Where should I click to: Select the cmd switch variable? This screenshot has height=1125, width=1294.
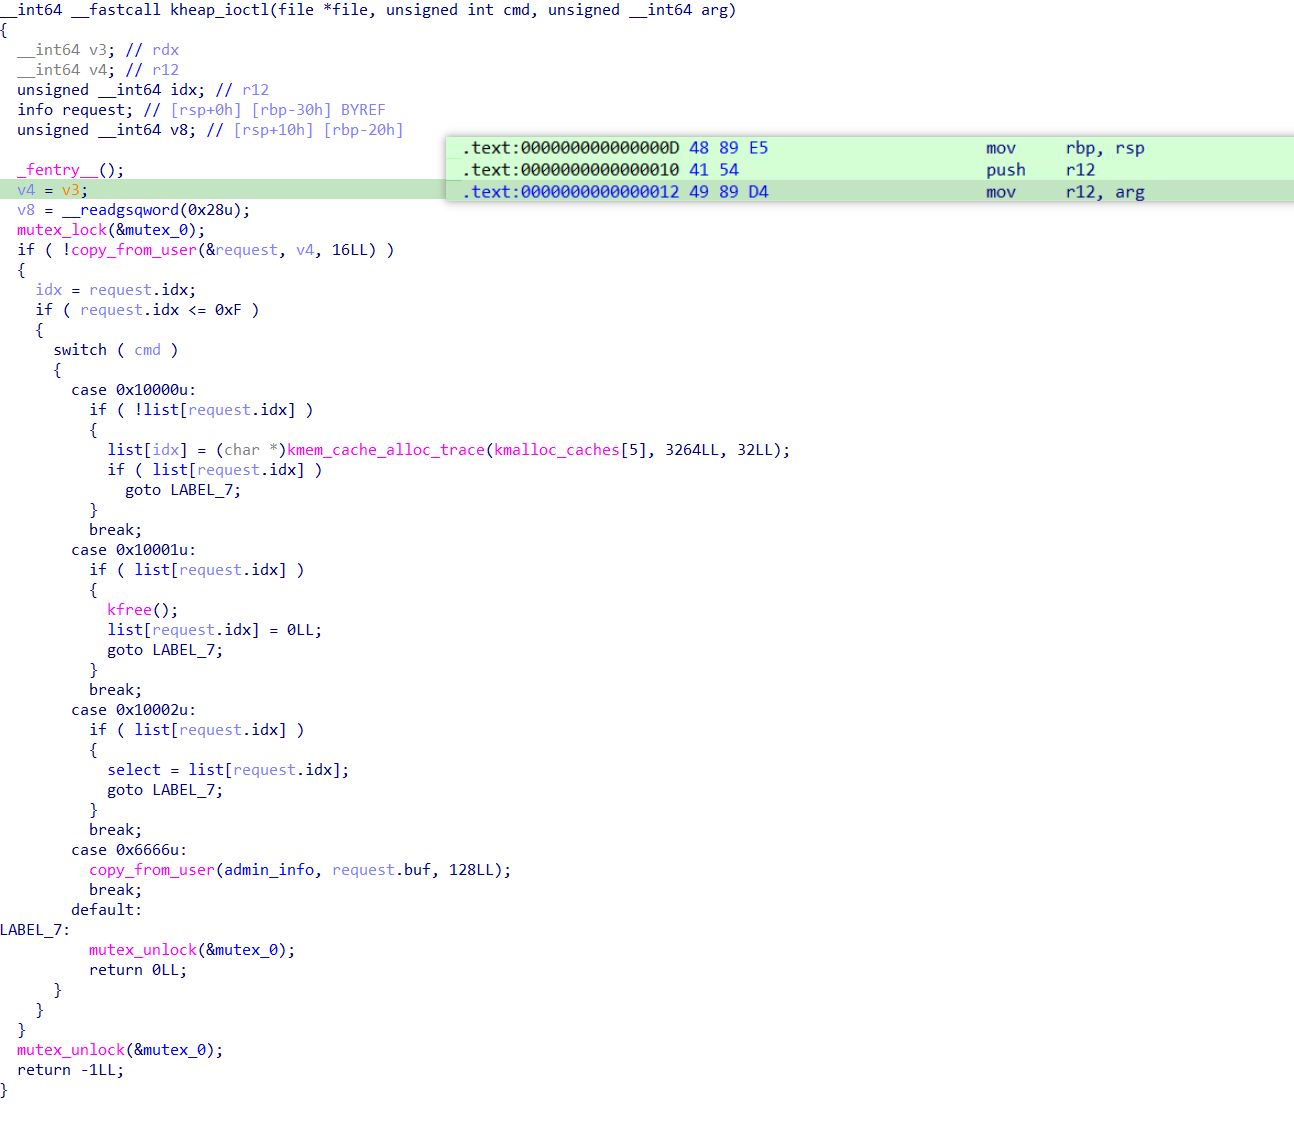click(x=147, y=349)
